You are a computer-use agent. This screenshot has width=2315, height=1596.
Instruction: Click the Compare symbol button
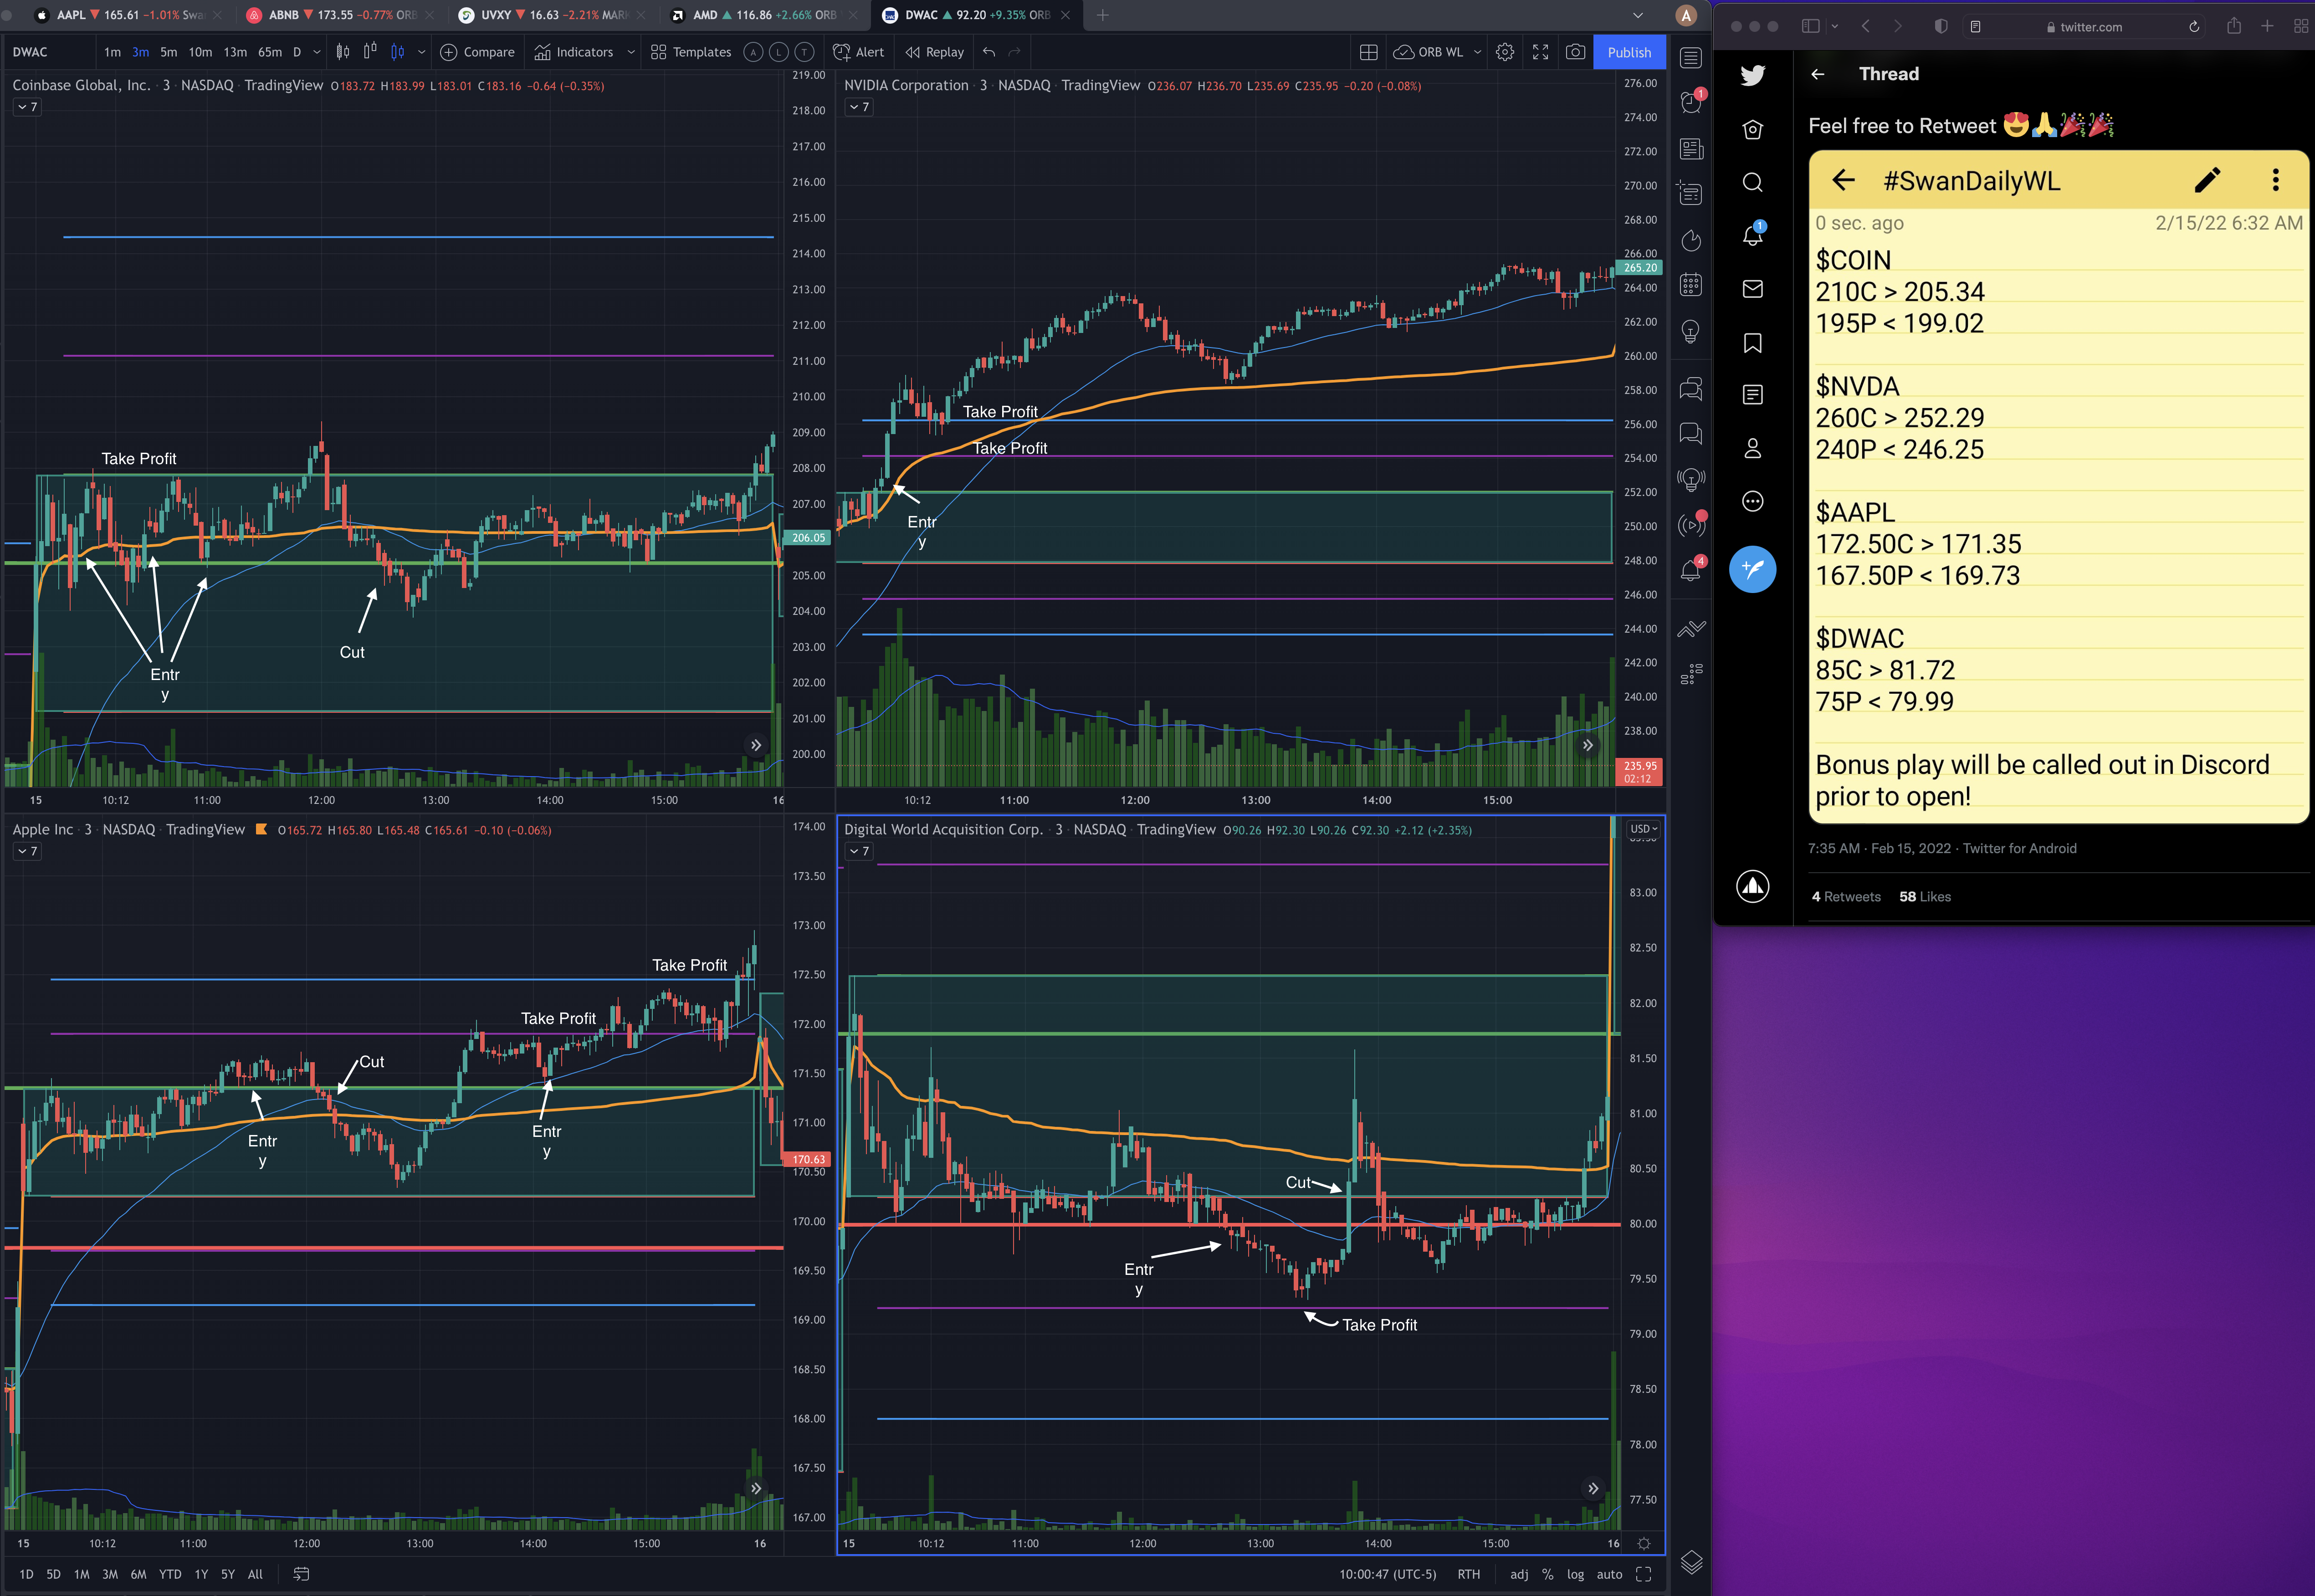[478, 52]
